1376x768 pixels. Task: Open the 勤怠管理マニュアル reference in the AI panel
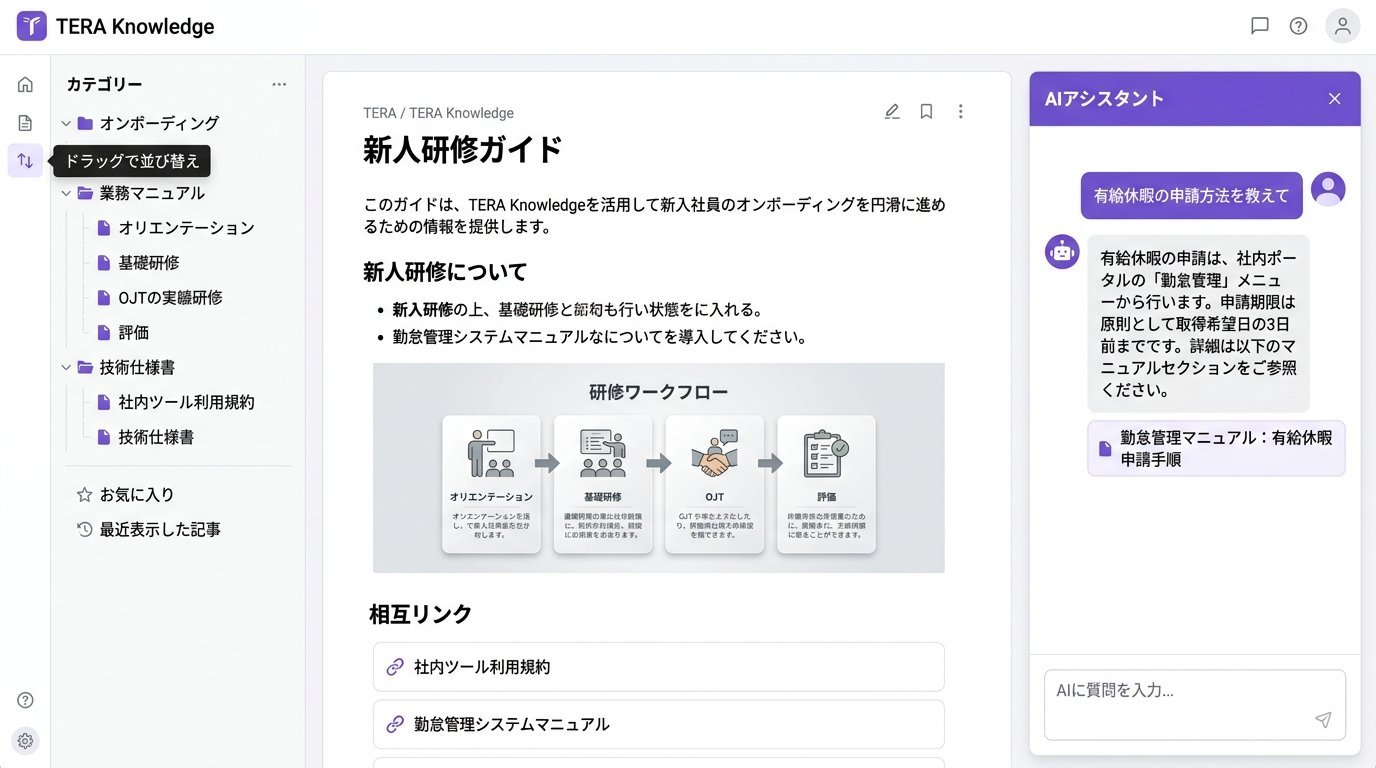point(1215,448)
